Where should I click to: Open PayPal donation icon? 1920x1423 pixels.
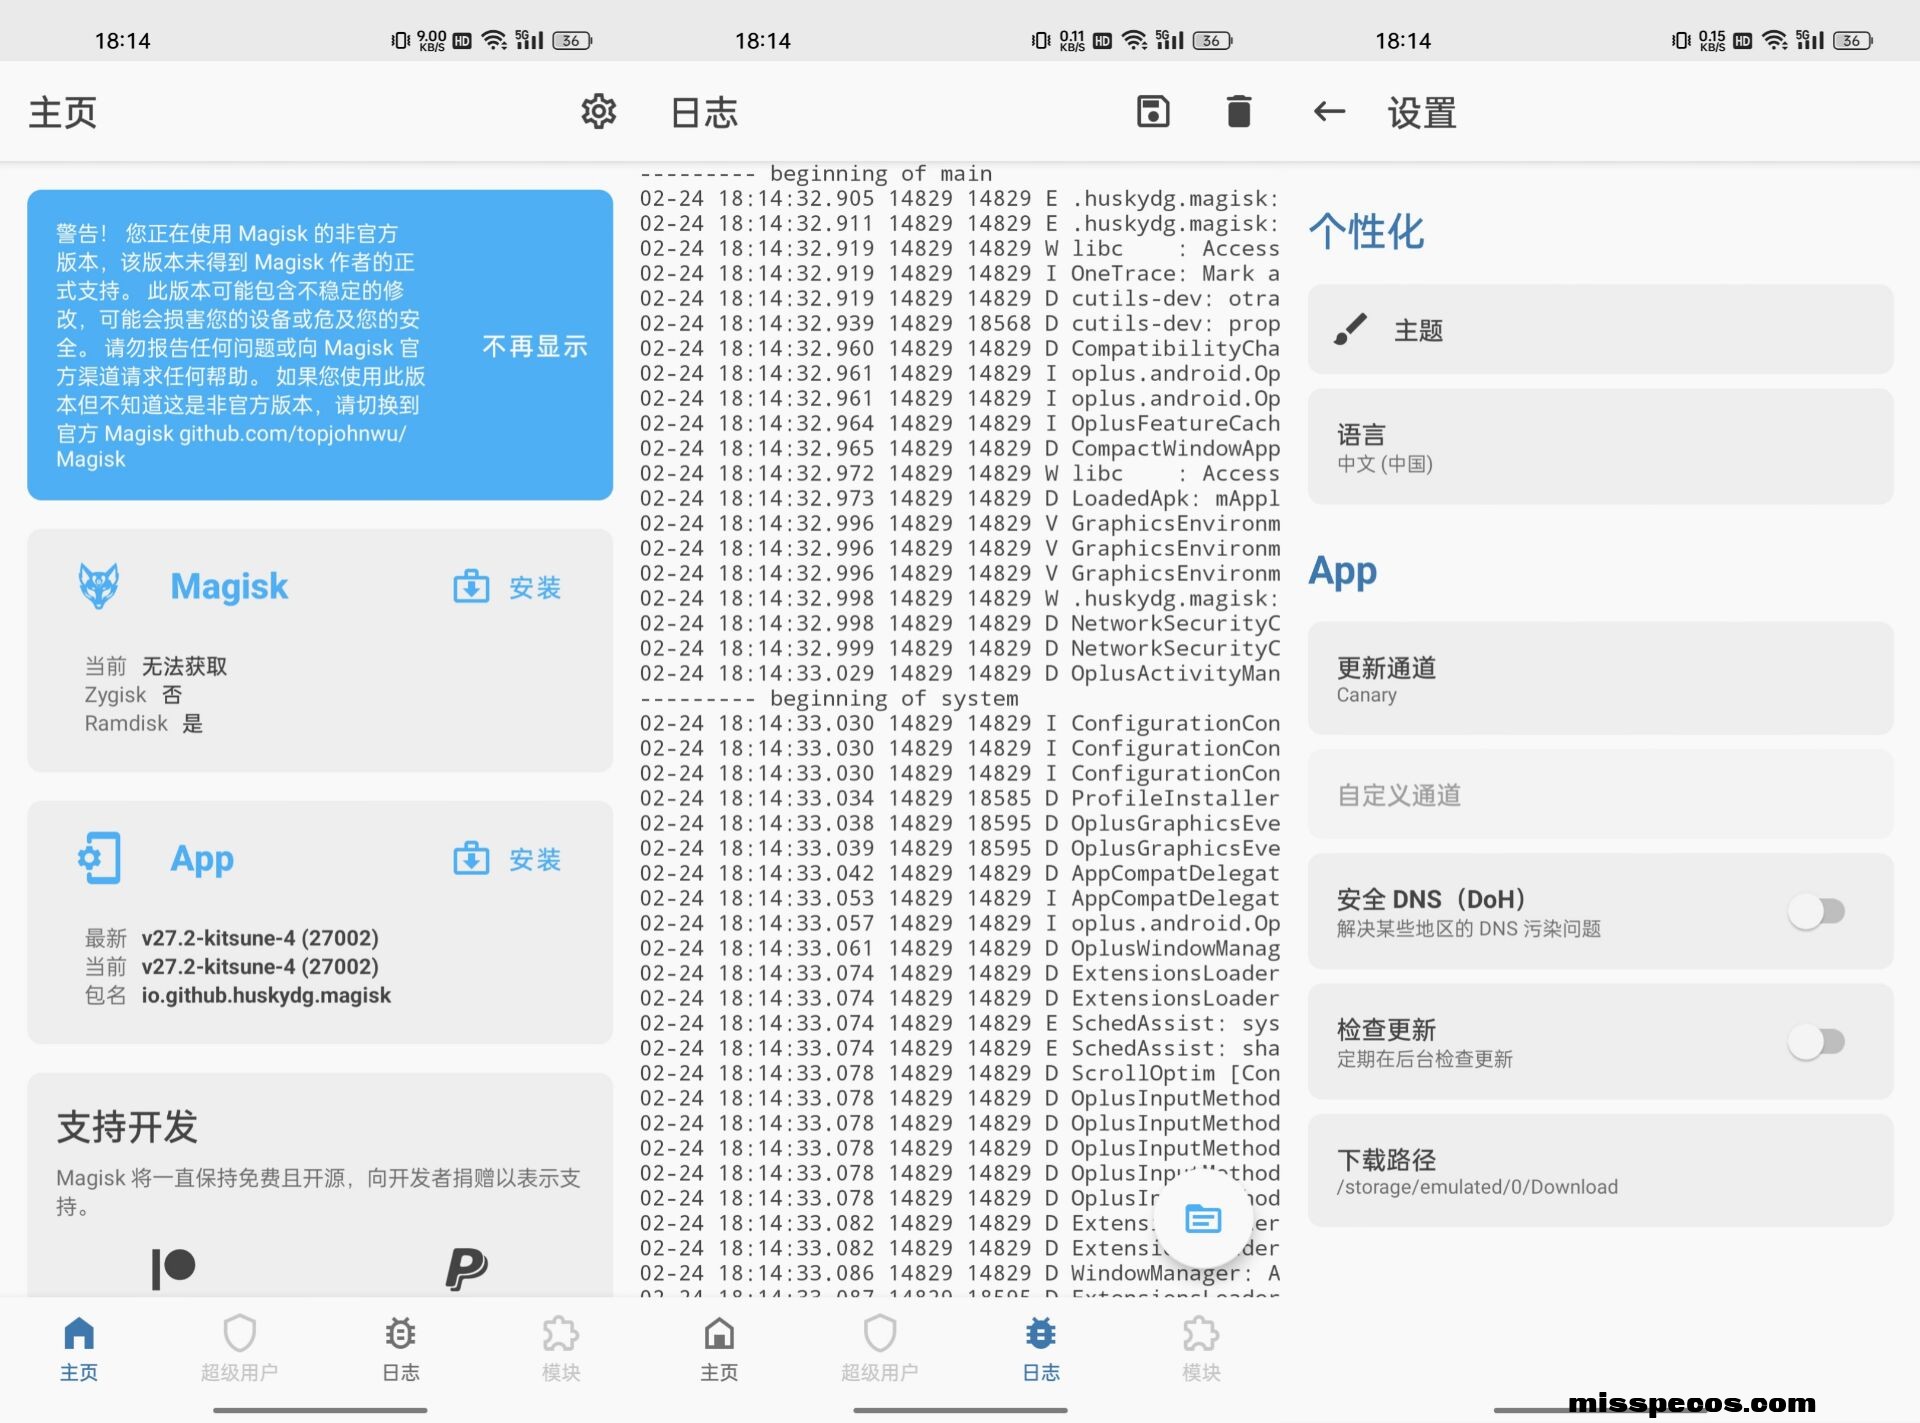466,1268
